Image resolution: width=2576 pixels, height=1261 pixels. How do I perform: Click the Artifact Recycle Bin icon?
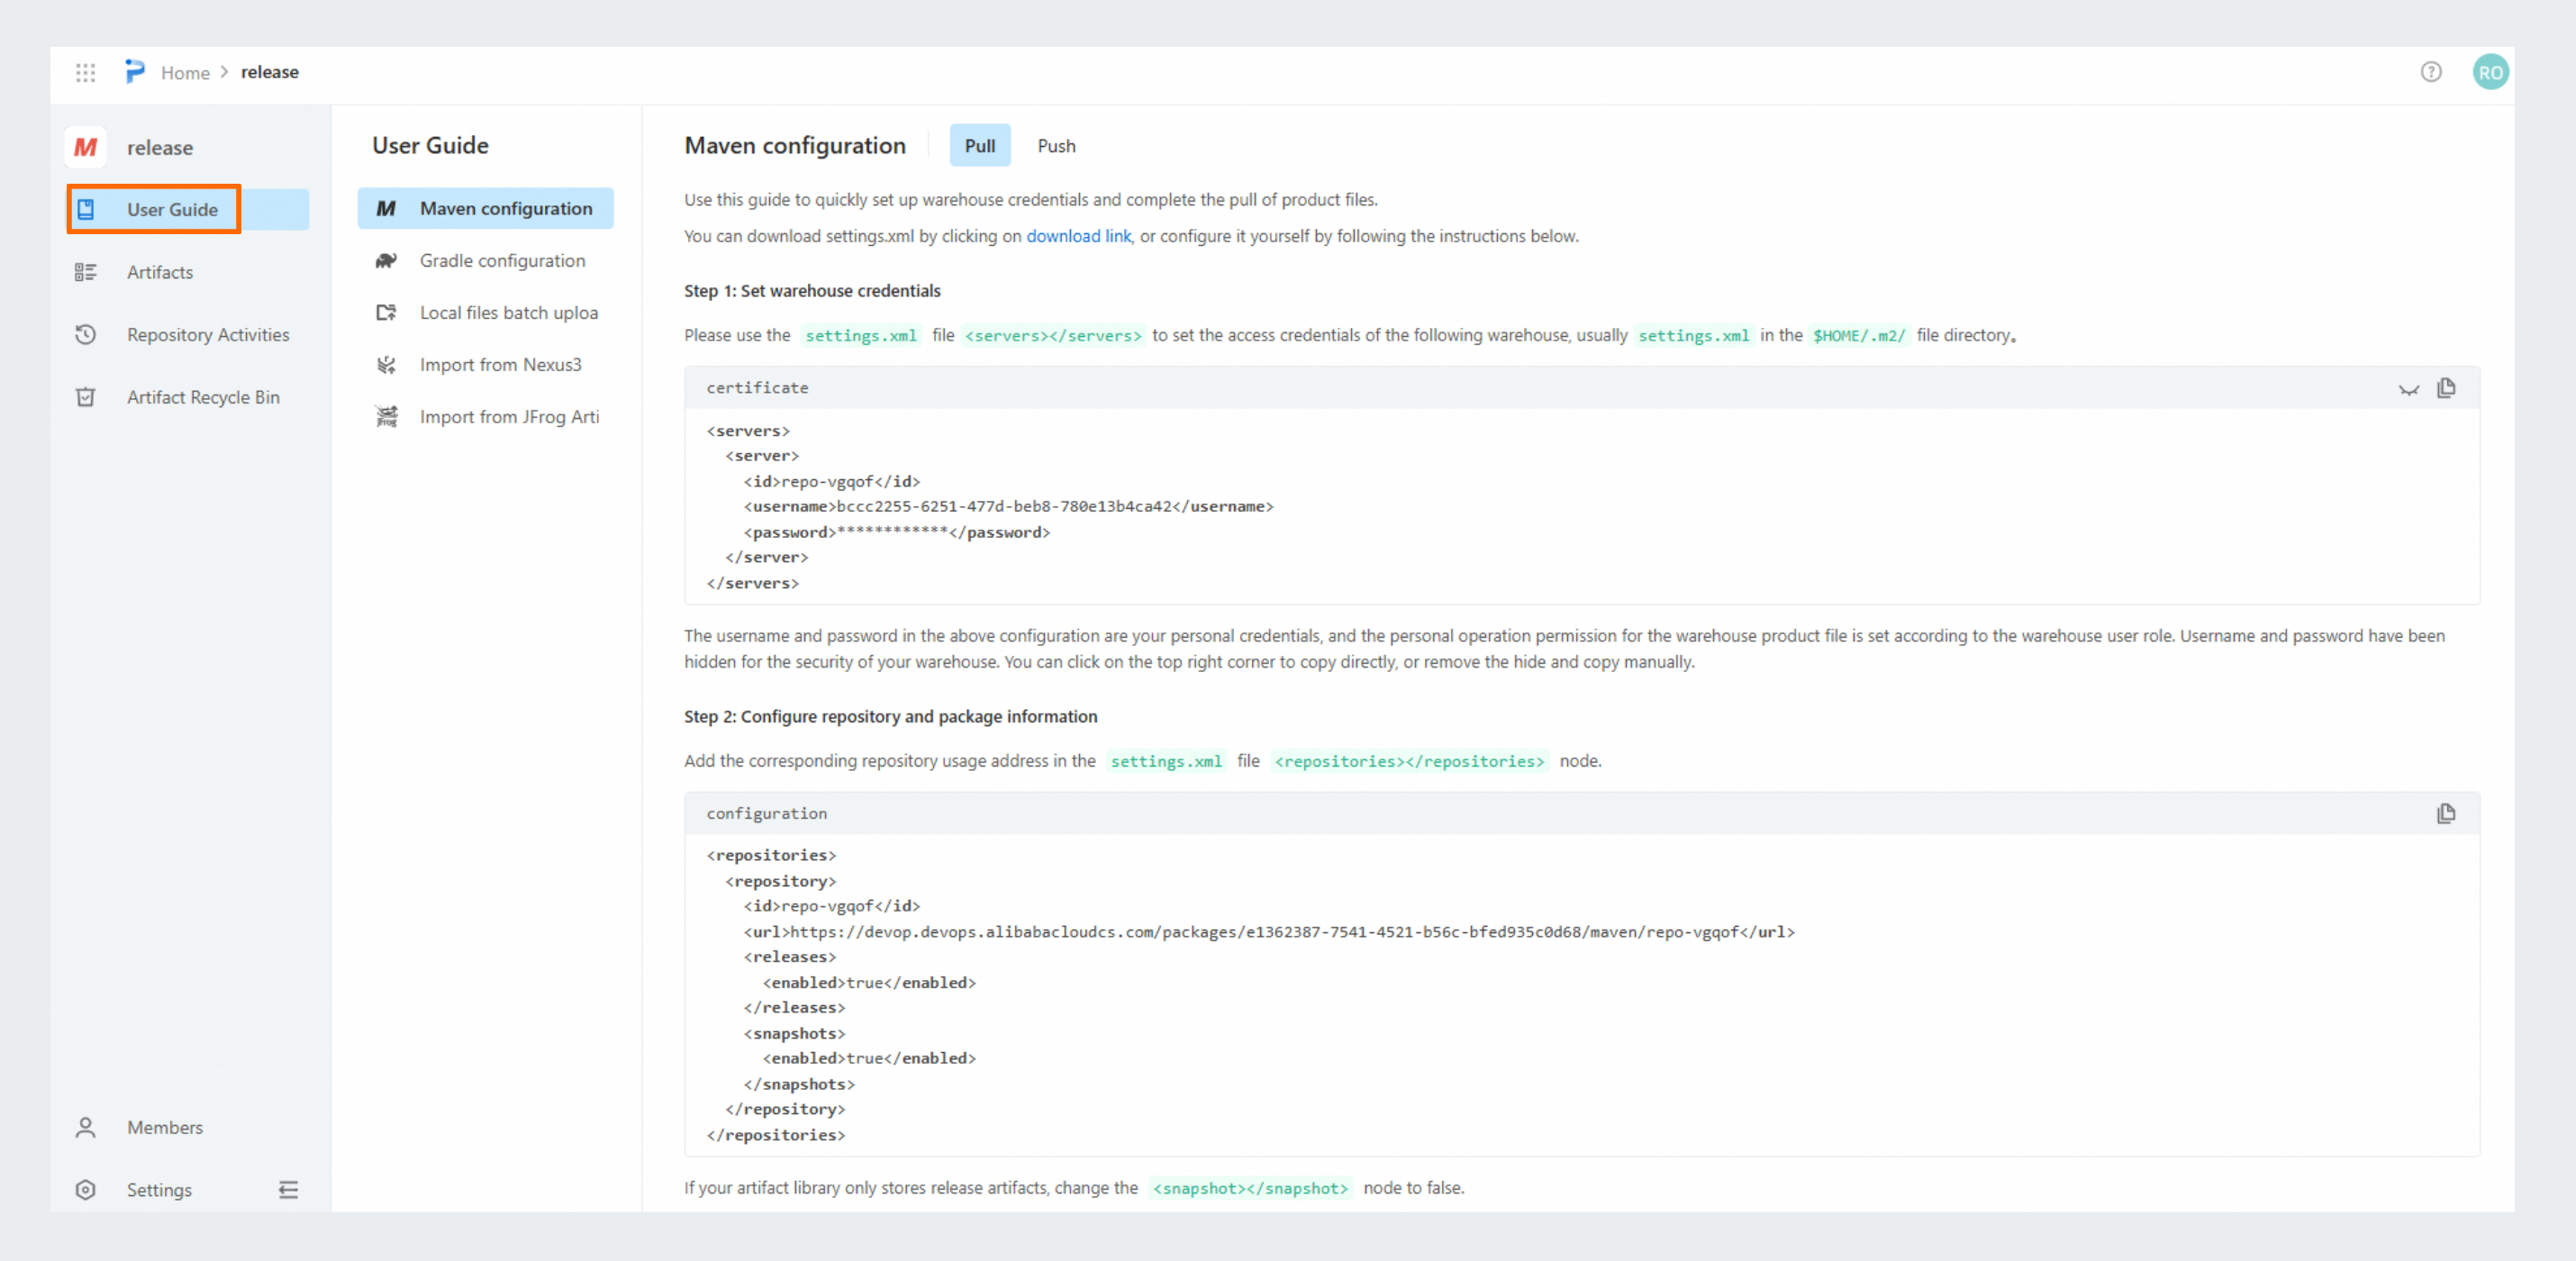tap(86, 397)
